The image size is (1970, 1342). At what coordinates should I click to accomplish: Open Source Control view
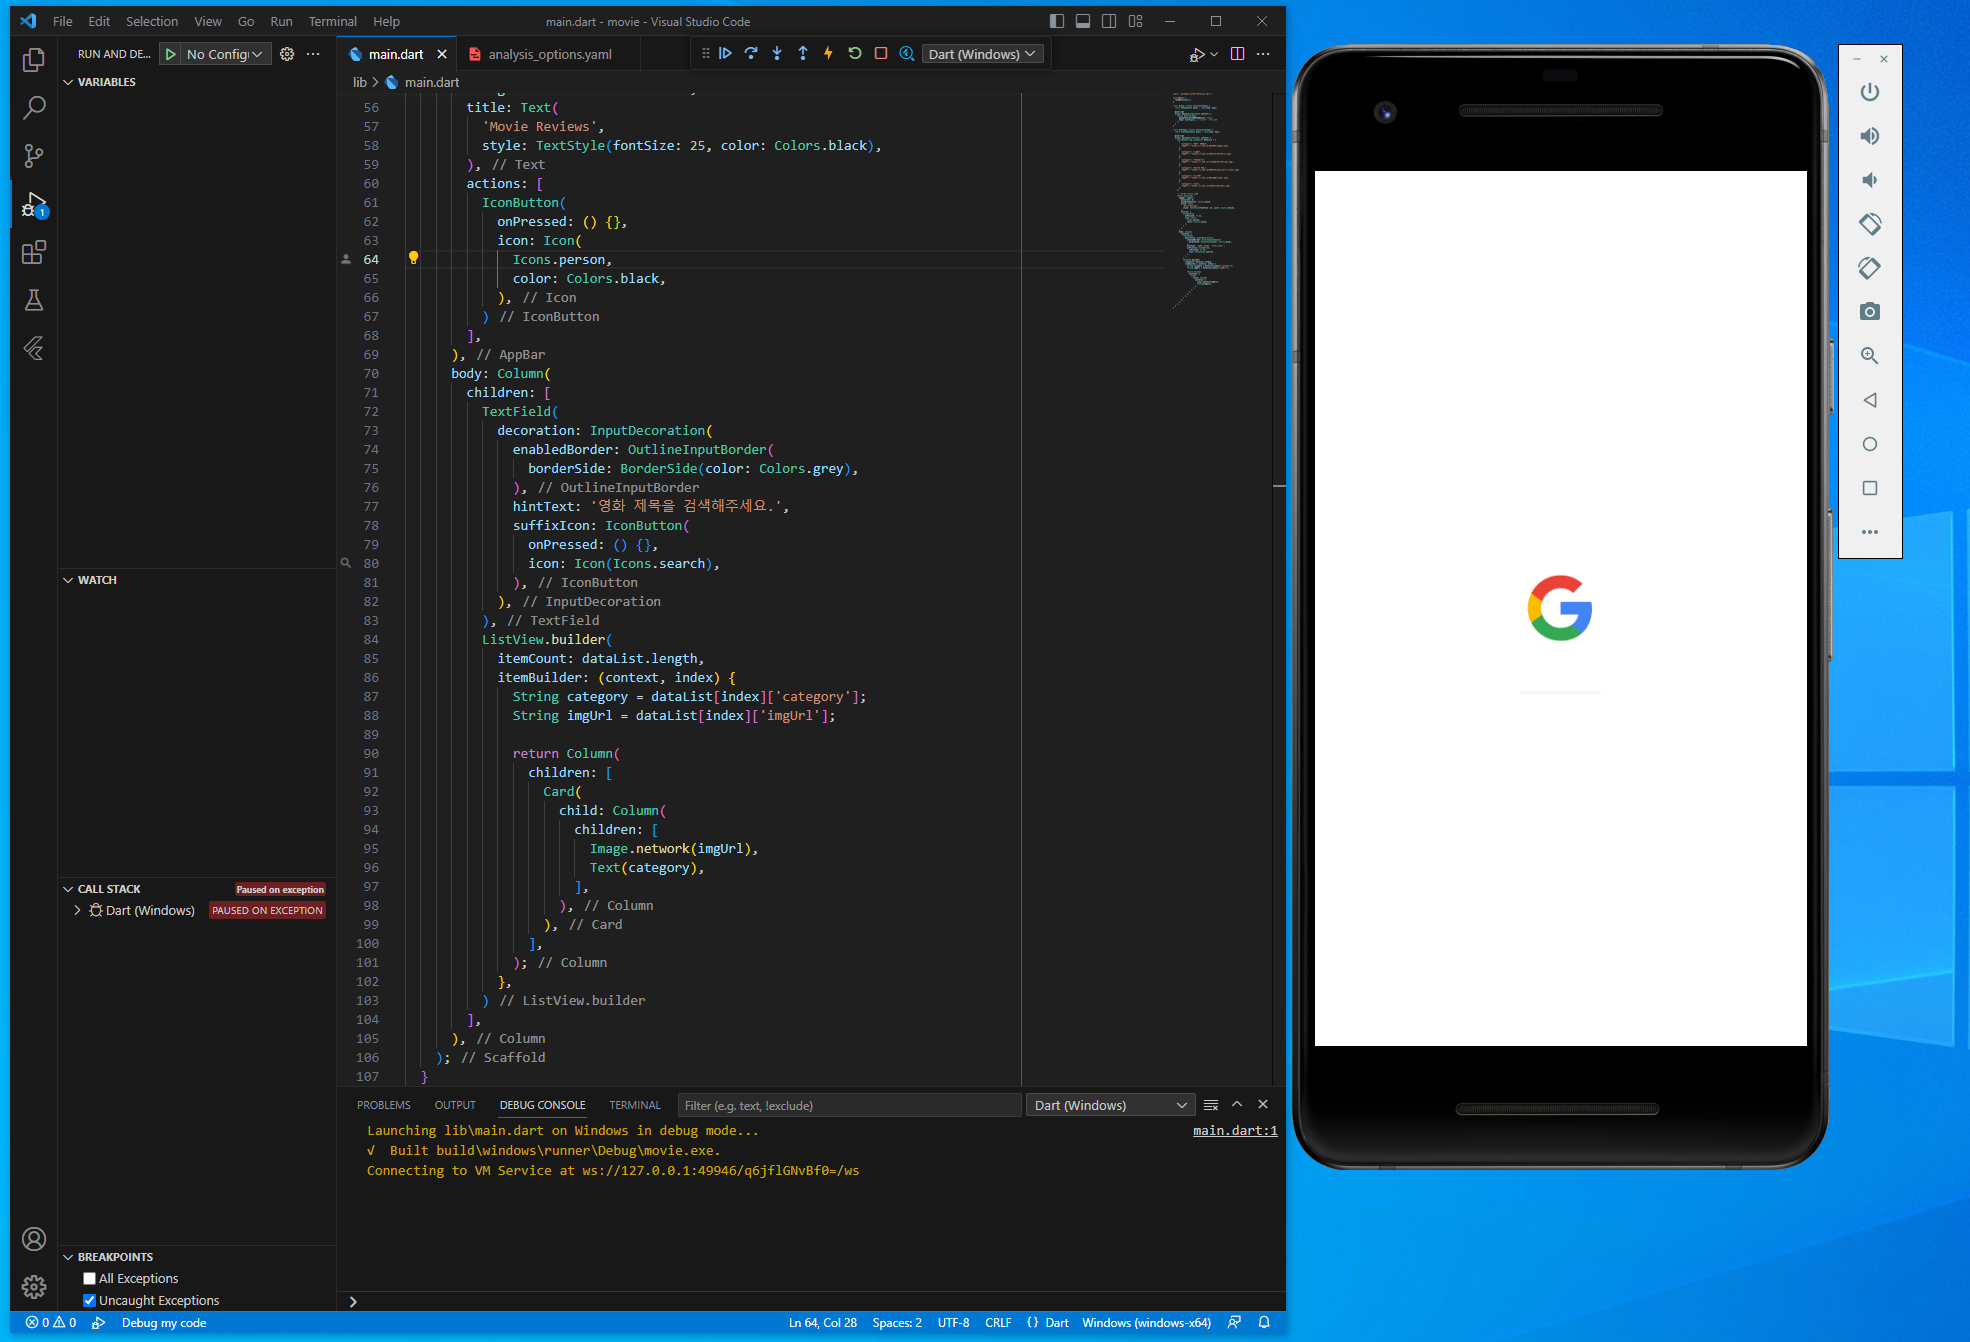click(34, 156)
